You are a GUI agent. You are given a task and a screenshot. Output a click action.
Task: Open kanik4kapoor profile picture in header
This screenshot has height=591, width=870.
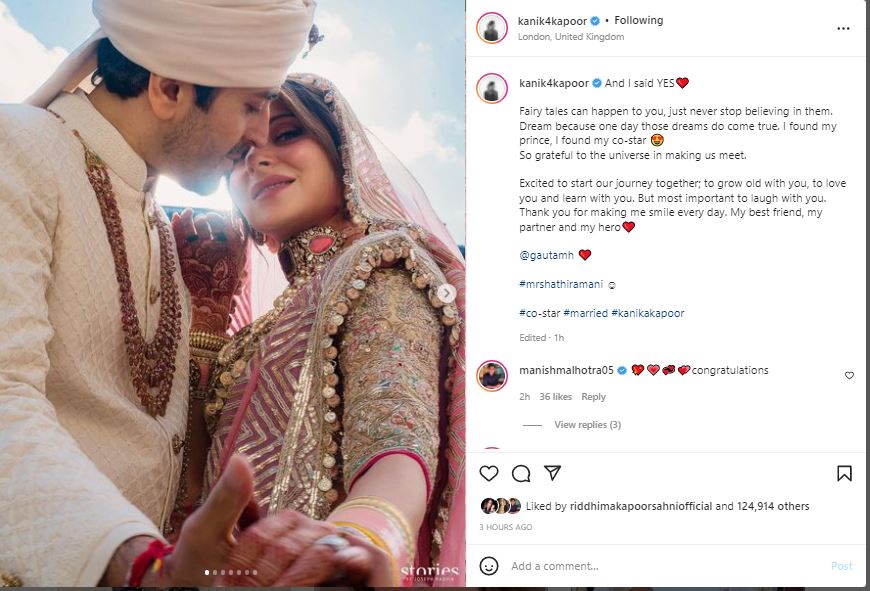(492, 28)
